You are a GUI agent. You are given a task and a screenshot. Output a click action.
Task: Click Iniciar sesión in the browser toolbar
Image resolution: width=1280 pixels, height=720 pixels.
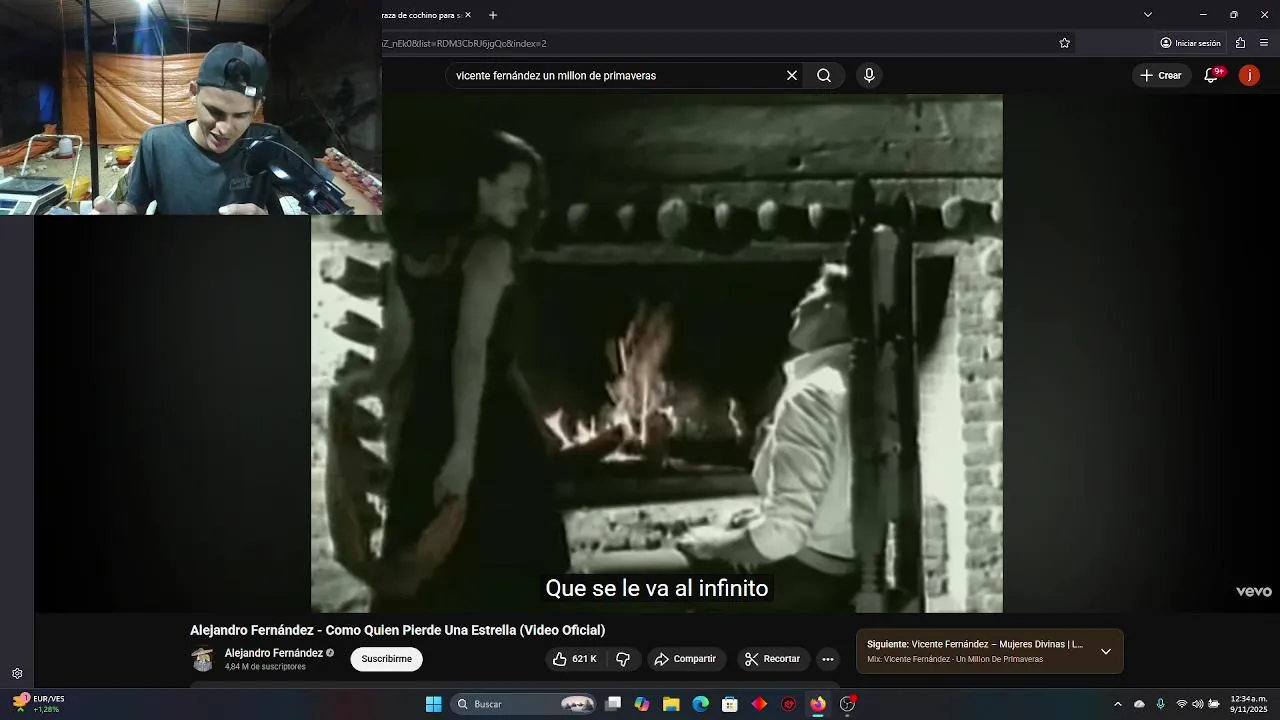tap(1190, 43)
